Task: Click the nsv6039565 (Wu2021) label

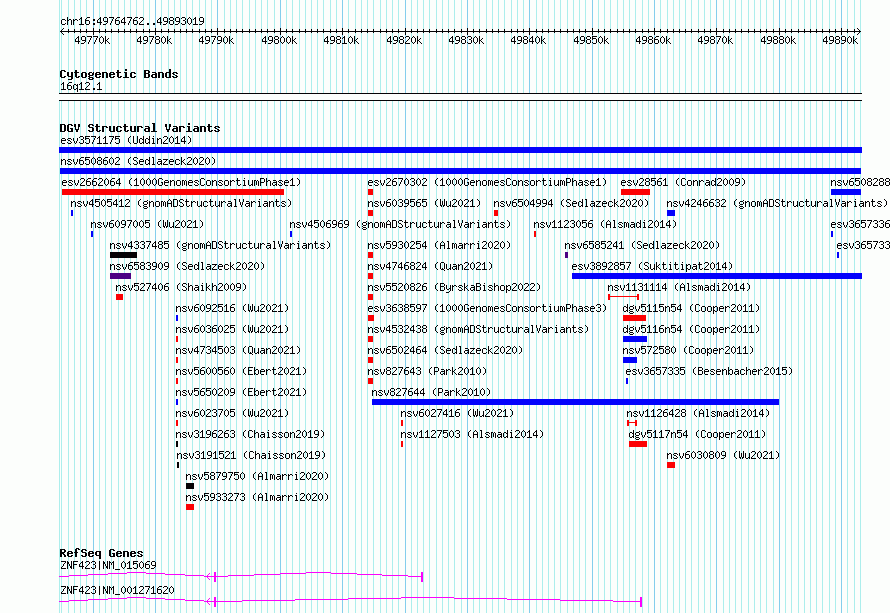Action: point(424,203)
